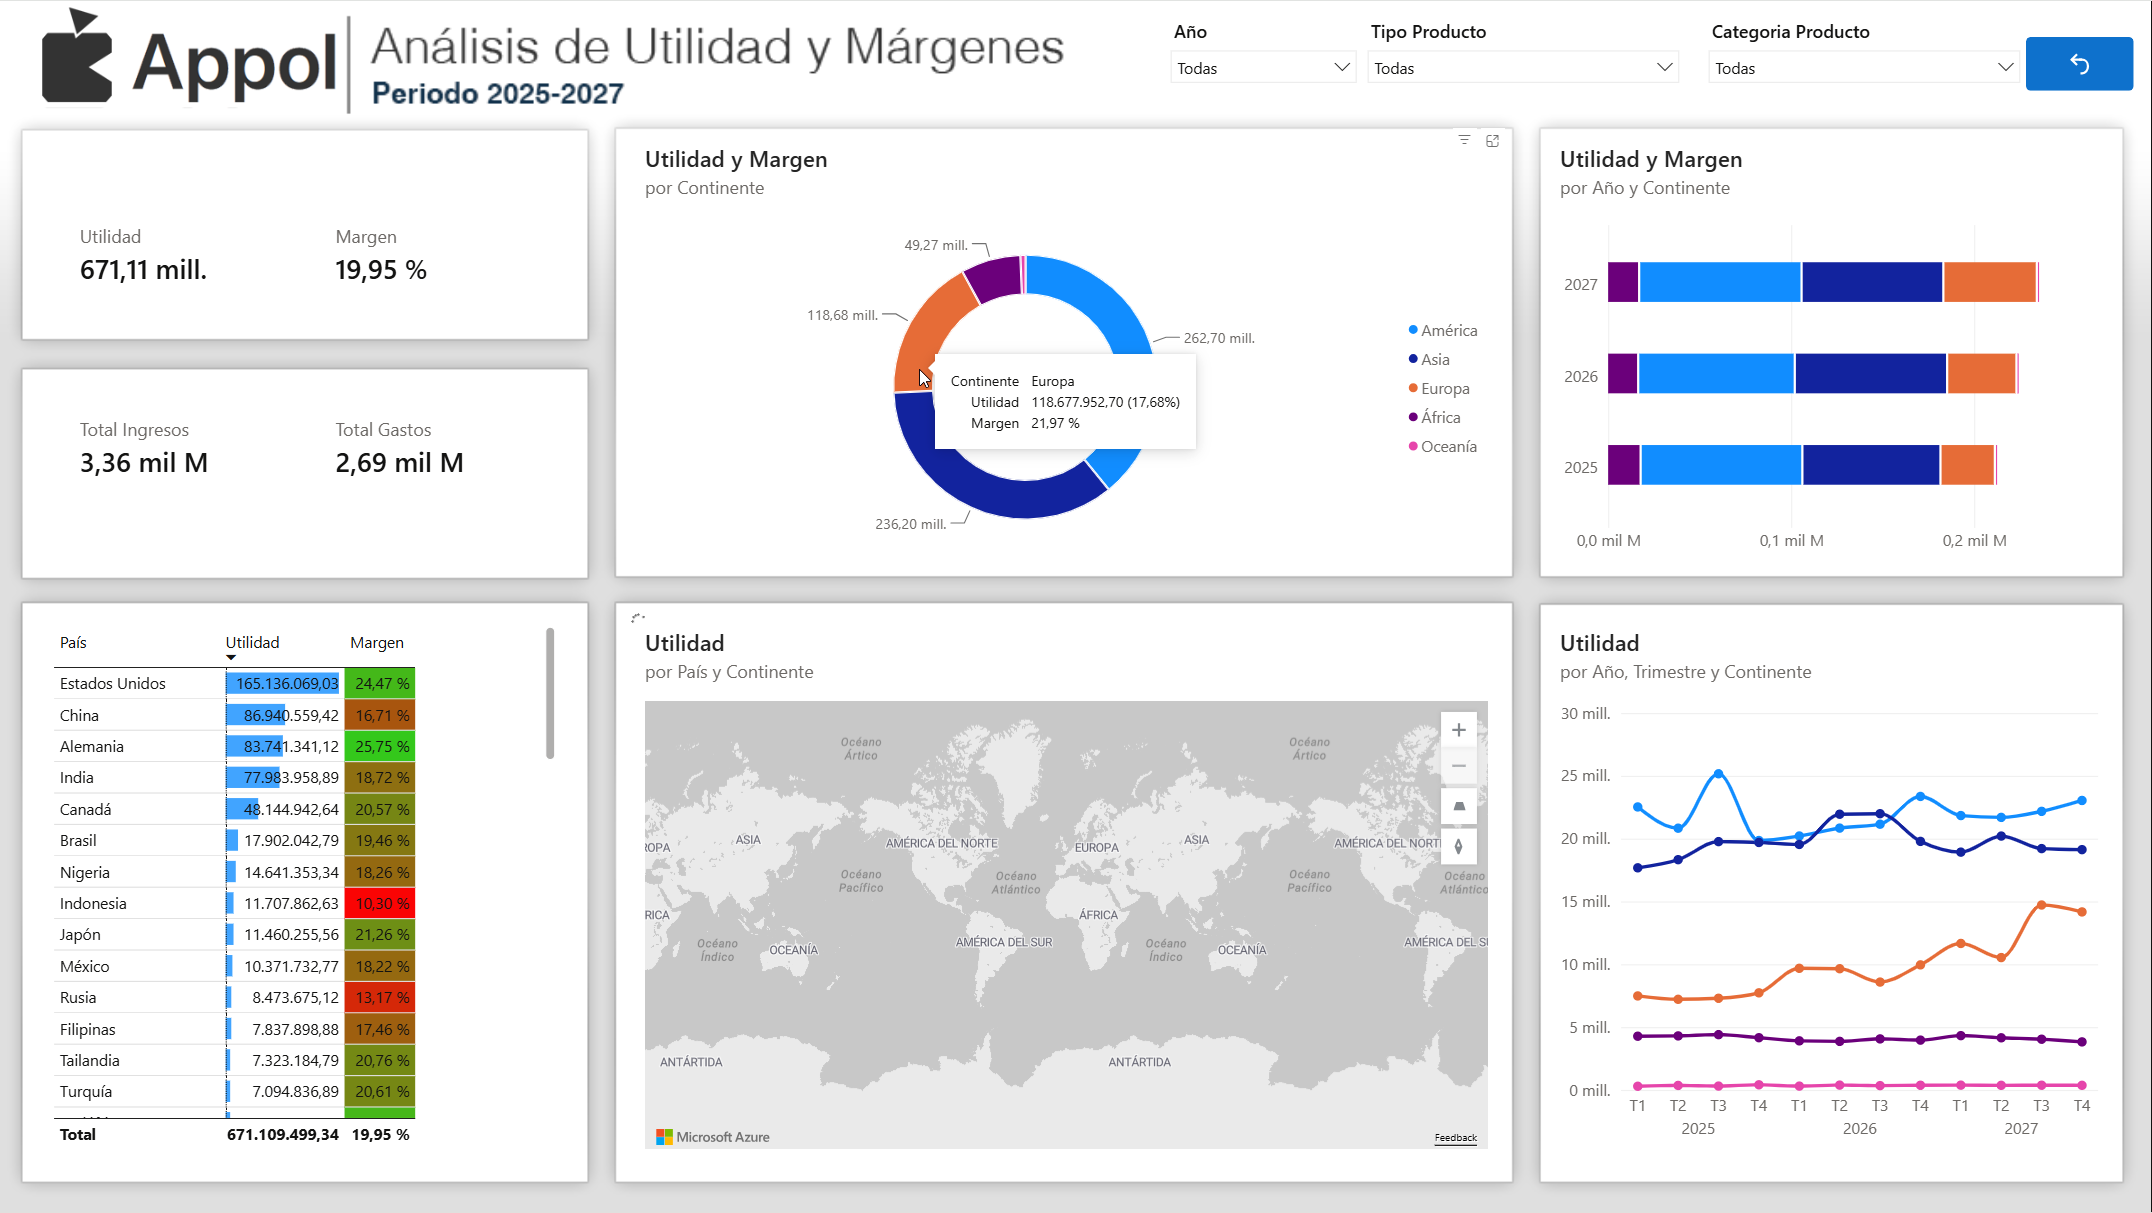
Task: Select the Estados Unidos row
Action: click(x=234, y=683)
